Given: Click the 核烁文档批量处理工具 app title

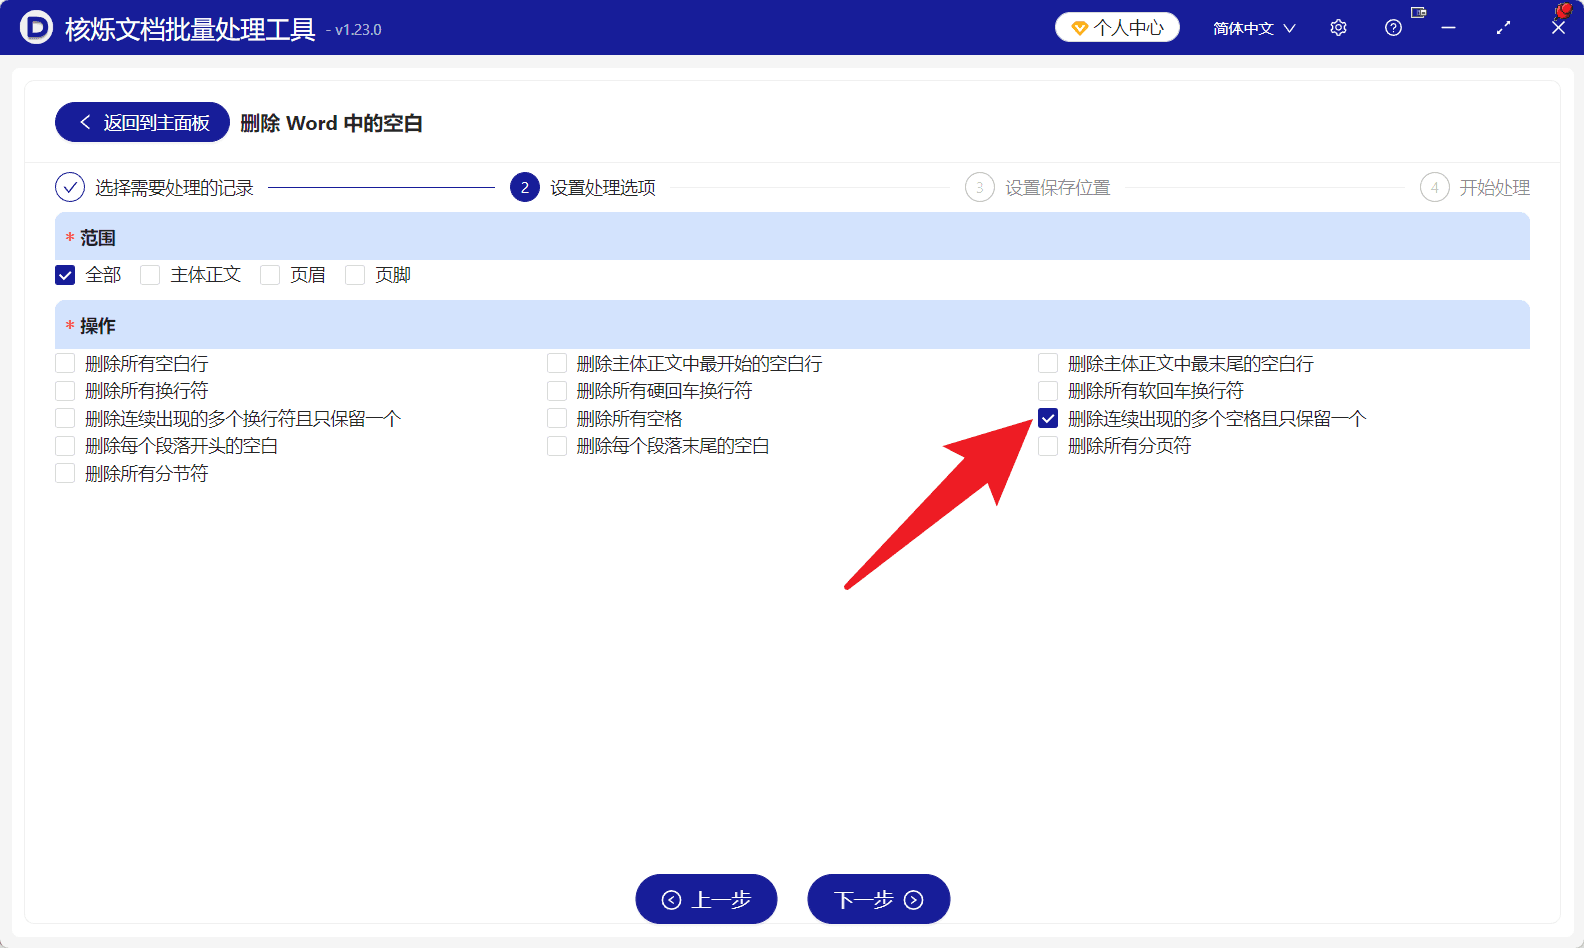Looking at the screenshot, I should click(x=190, y=29).
